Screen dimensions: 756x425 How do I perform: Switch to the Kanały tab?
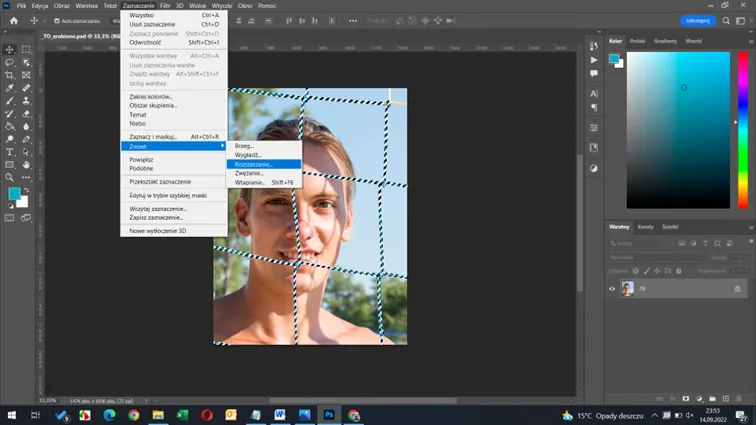(x=646, y=227)
